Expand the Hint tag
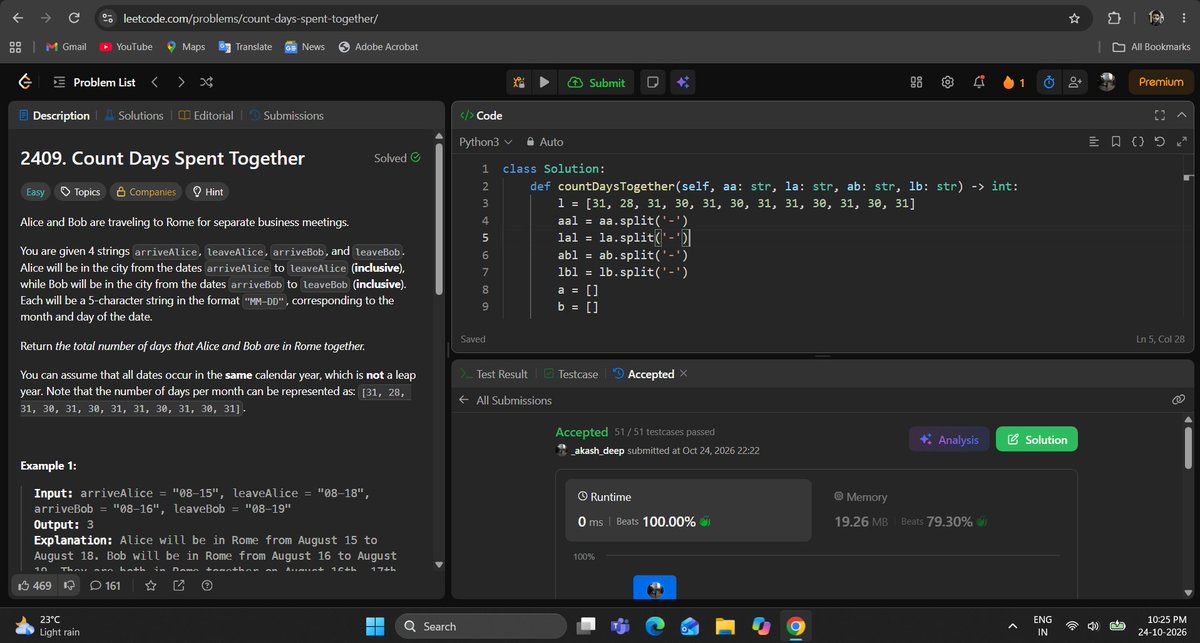Screen dimensions: 1200x643 208,191
